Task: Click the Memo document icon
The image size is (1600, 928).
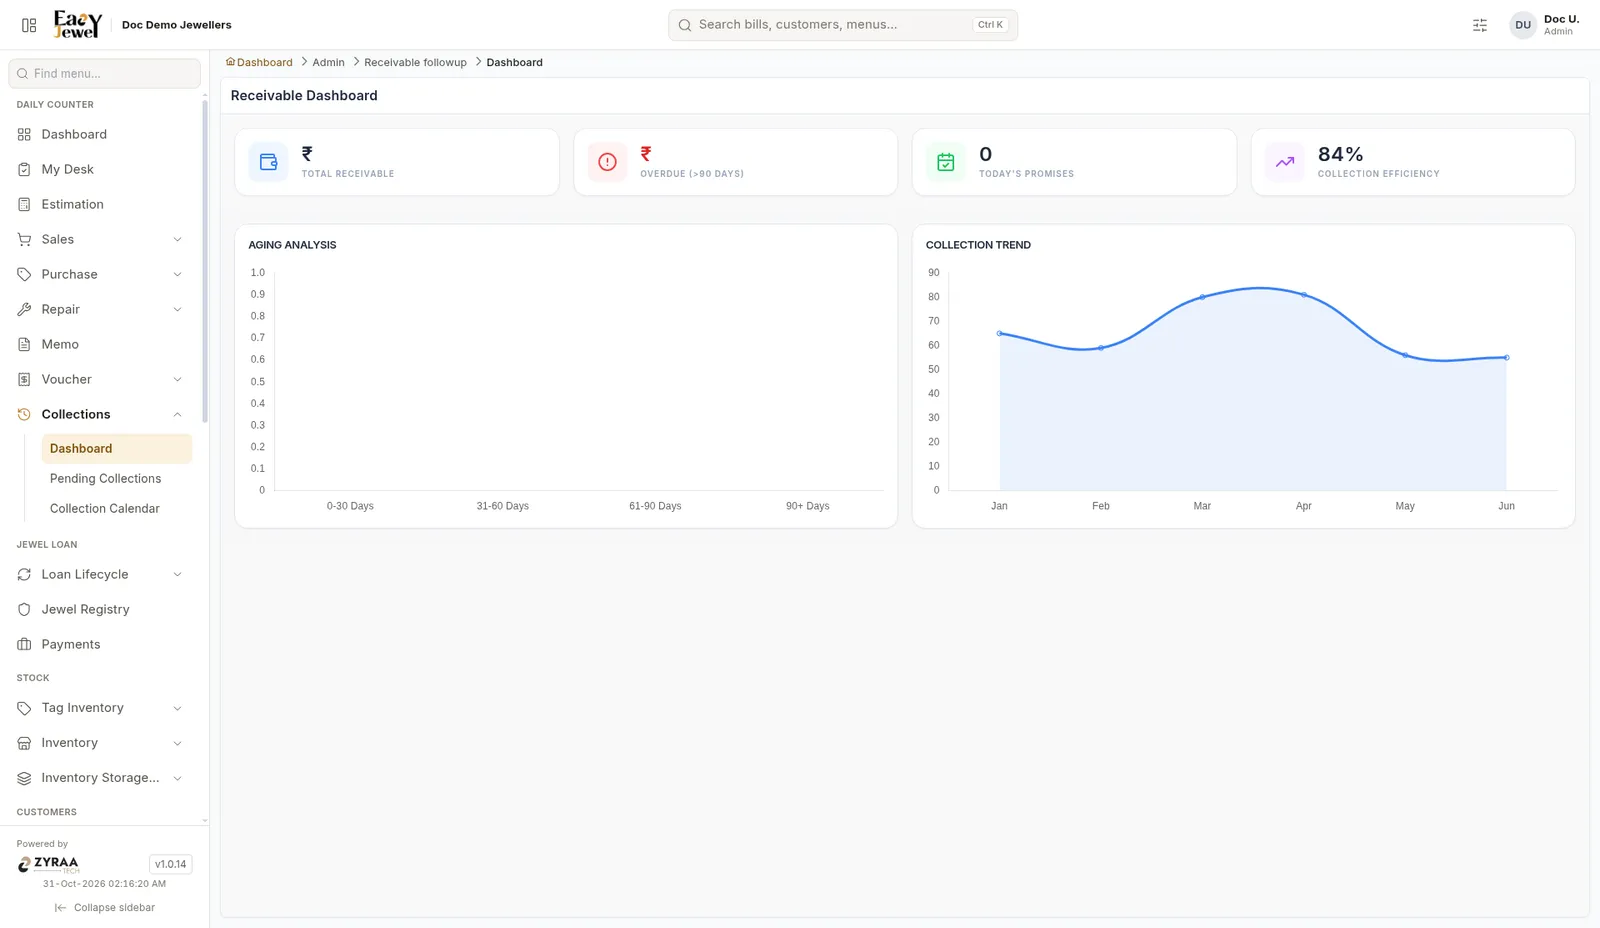Action: [x=24, y=344]
